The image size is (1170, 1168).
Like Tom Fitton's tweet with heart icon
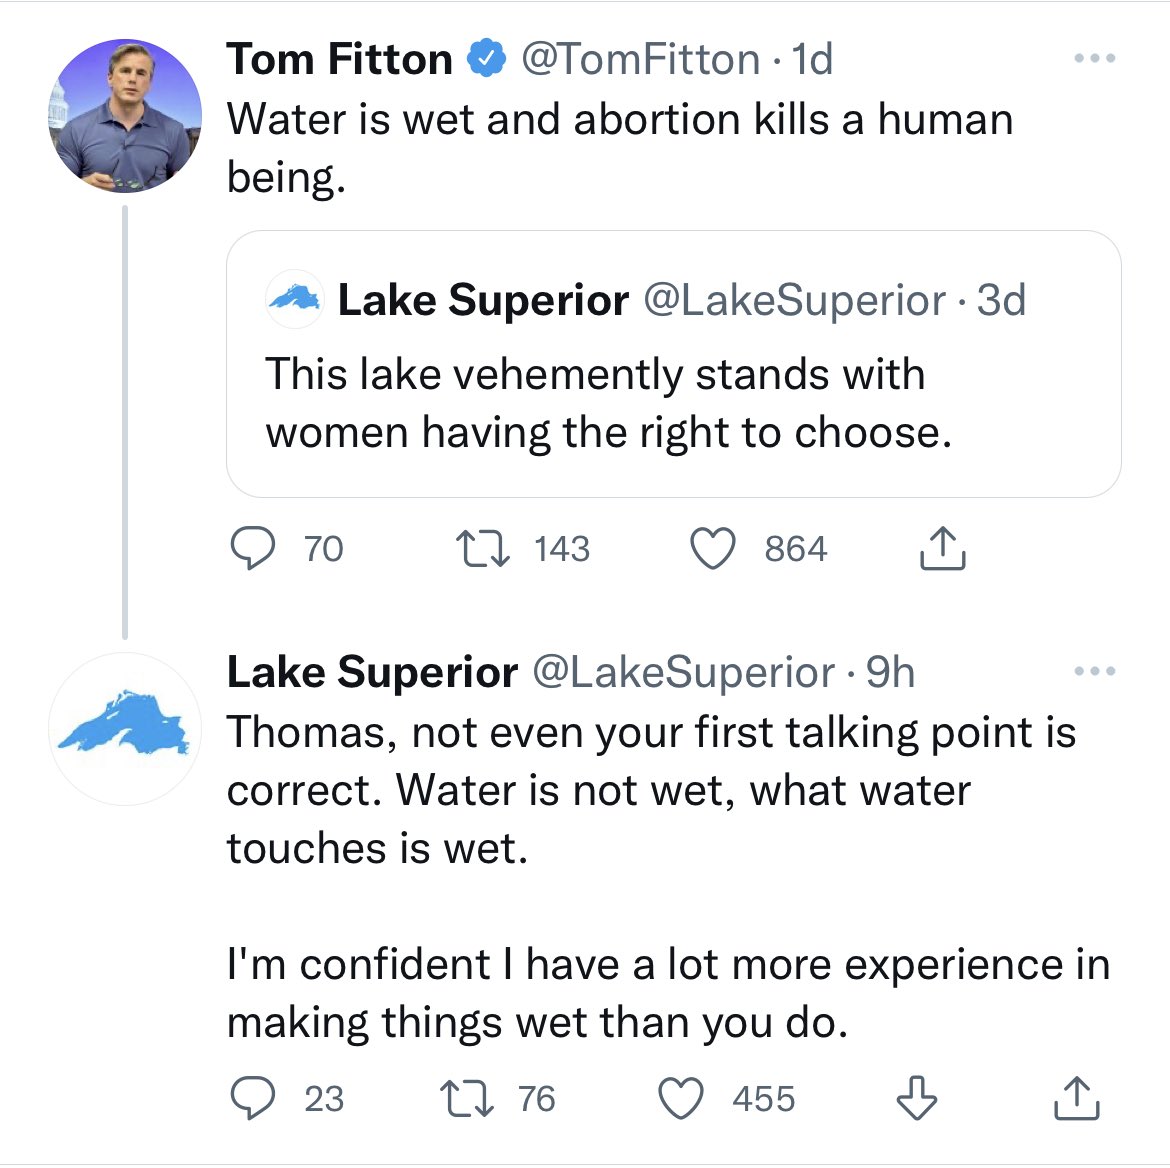click(713, 549)
